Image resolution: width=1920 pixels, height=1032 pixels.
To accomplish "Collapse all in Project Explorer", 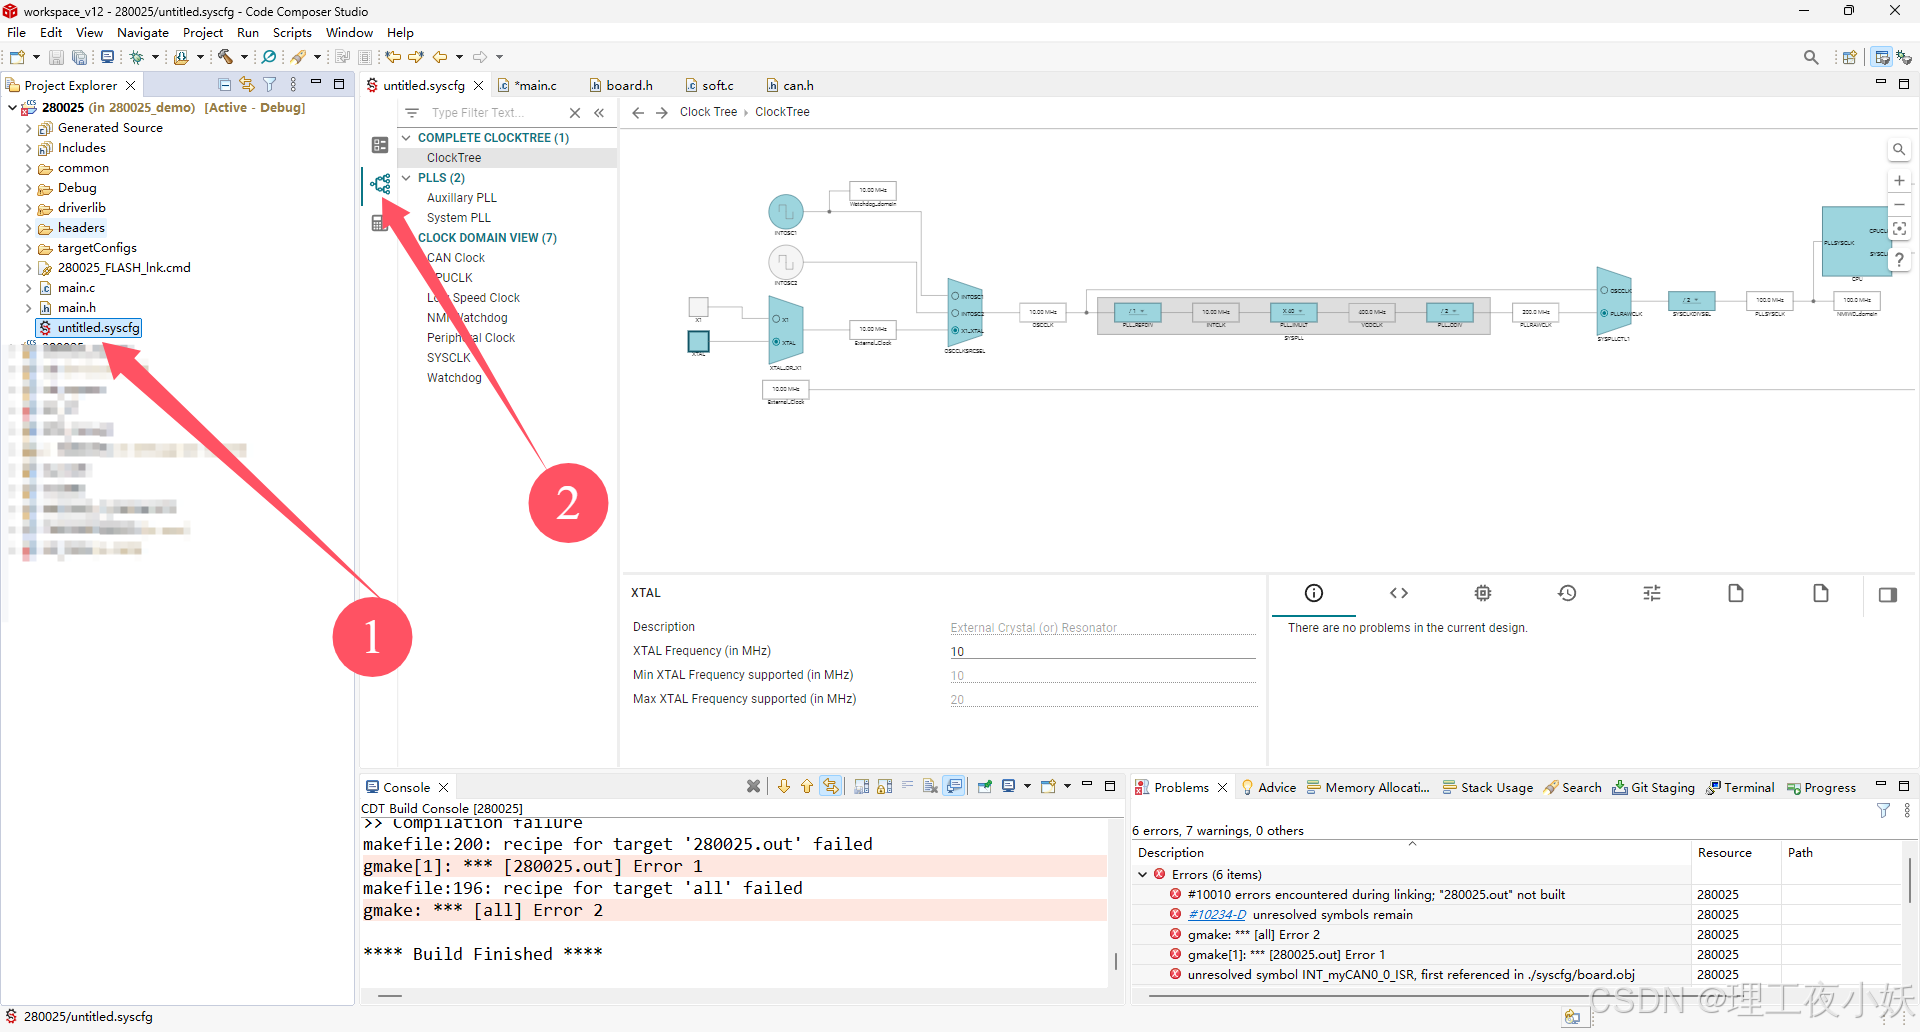I will click(x=224, y=85).
